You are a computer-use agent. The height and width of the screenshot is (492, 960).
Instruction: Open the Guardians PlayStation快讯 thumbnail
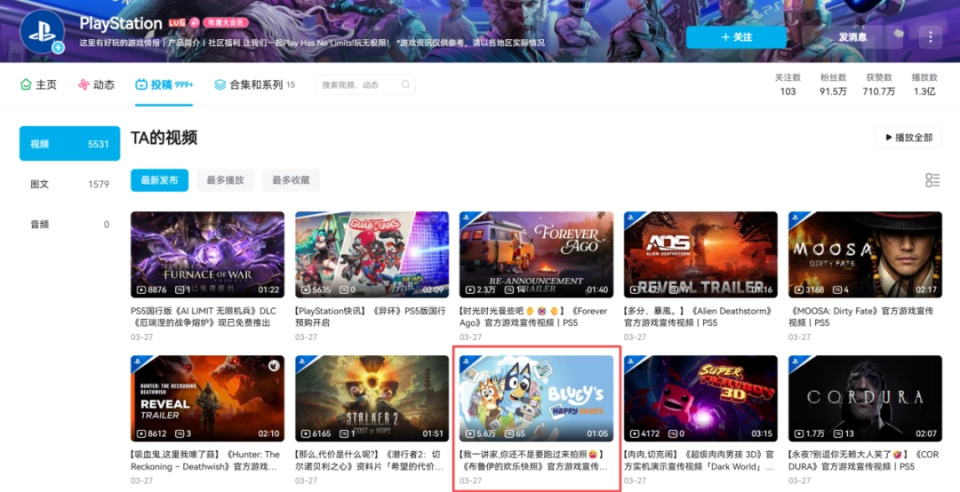point(372,255)
